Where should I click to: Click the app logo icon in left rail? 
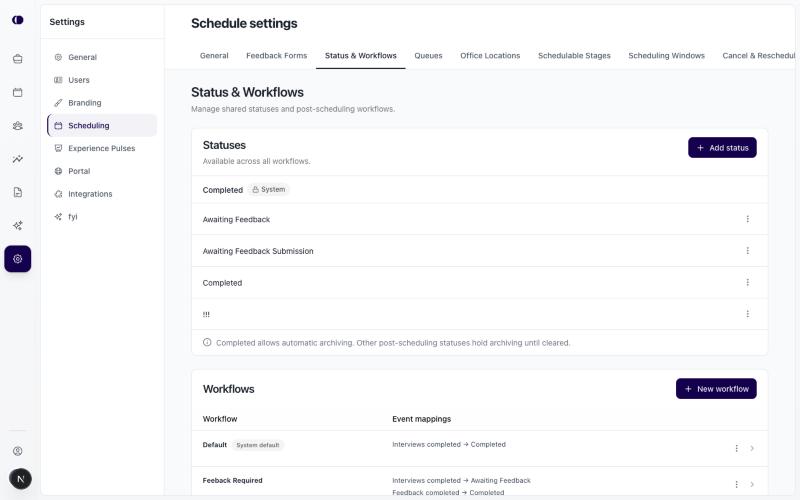click(17, 20)
